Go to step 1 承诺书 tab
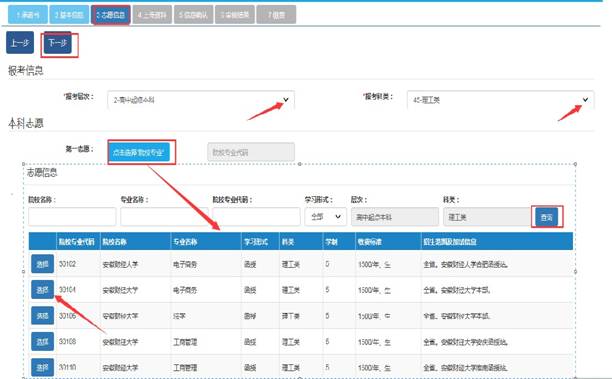The image size is (612, 379). coord(28,15)
